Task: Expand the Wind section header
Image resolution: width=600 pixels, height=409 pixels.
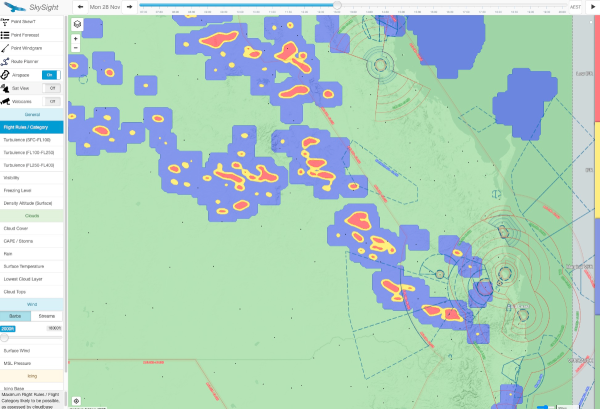Action: pyautogui.click(x=33, y=303)
